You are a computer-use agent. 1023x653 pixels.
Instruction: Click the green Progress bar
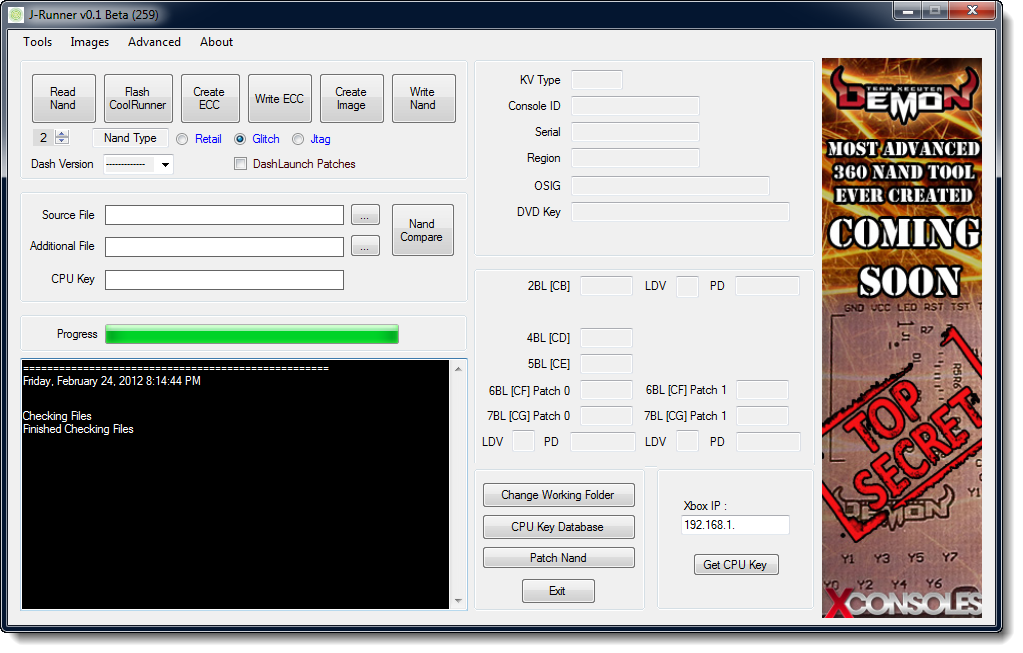(x=252, y=335)
